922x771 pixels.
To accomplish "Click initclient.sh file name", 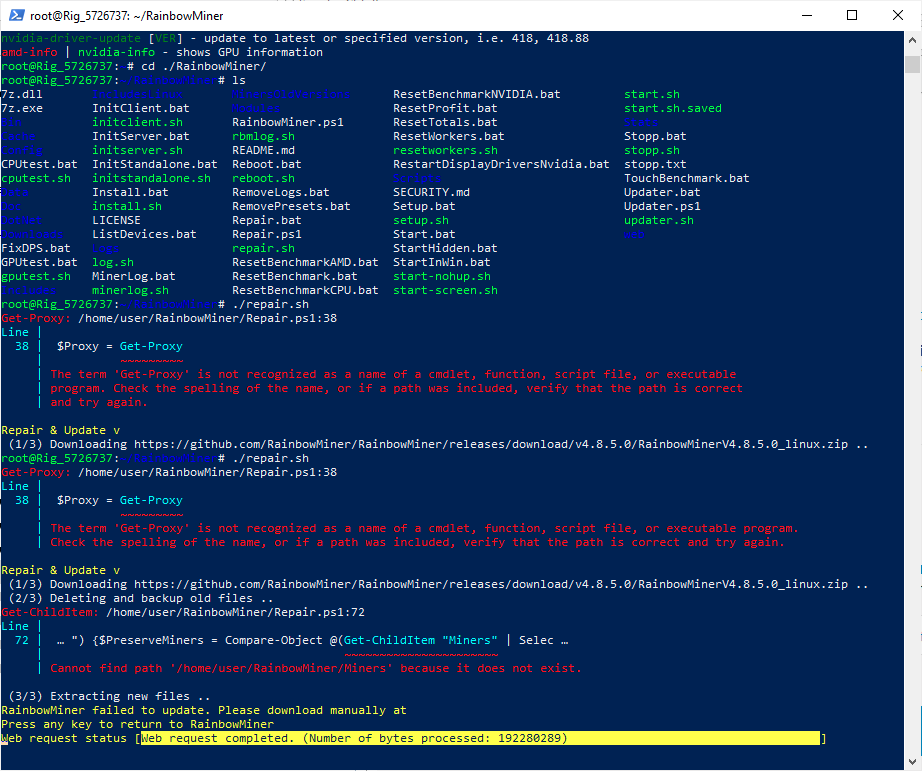I will [137, 122].
